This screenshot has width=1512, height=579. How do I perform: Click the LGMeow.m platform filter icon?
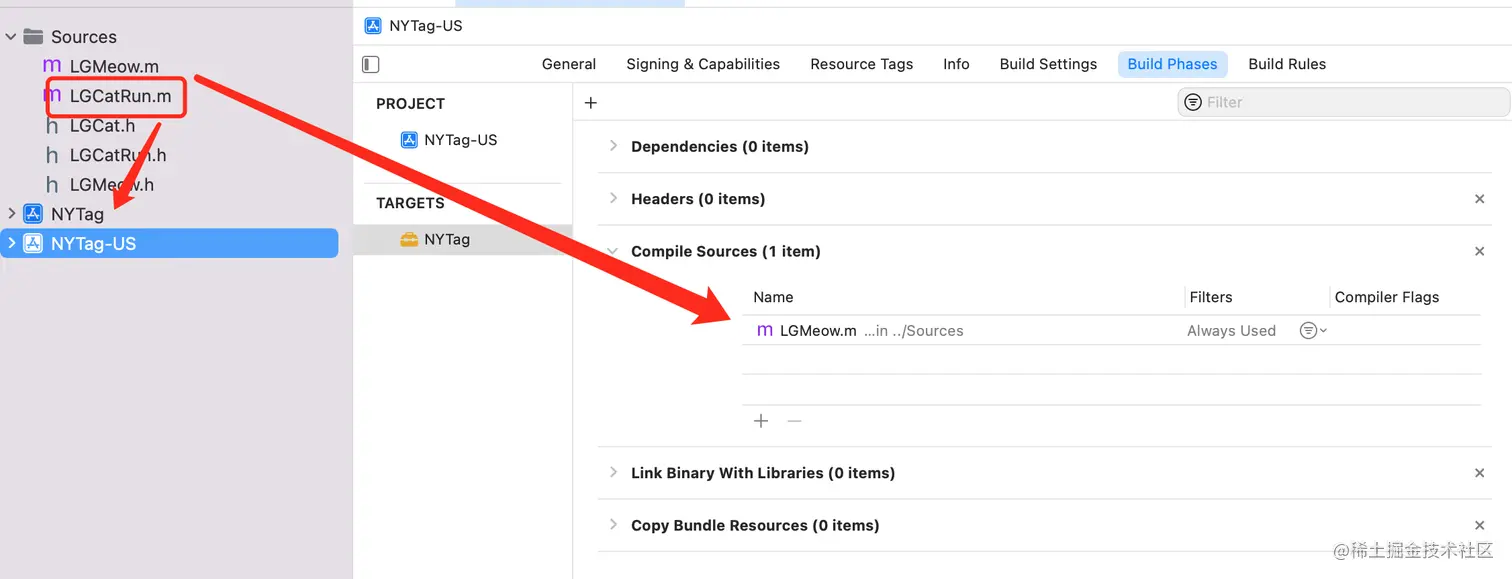coord(1312,331)
